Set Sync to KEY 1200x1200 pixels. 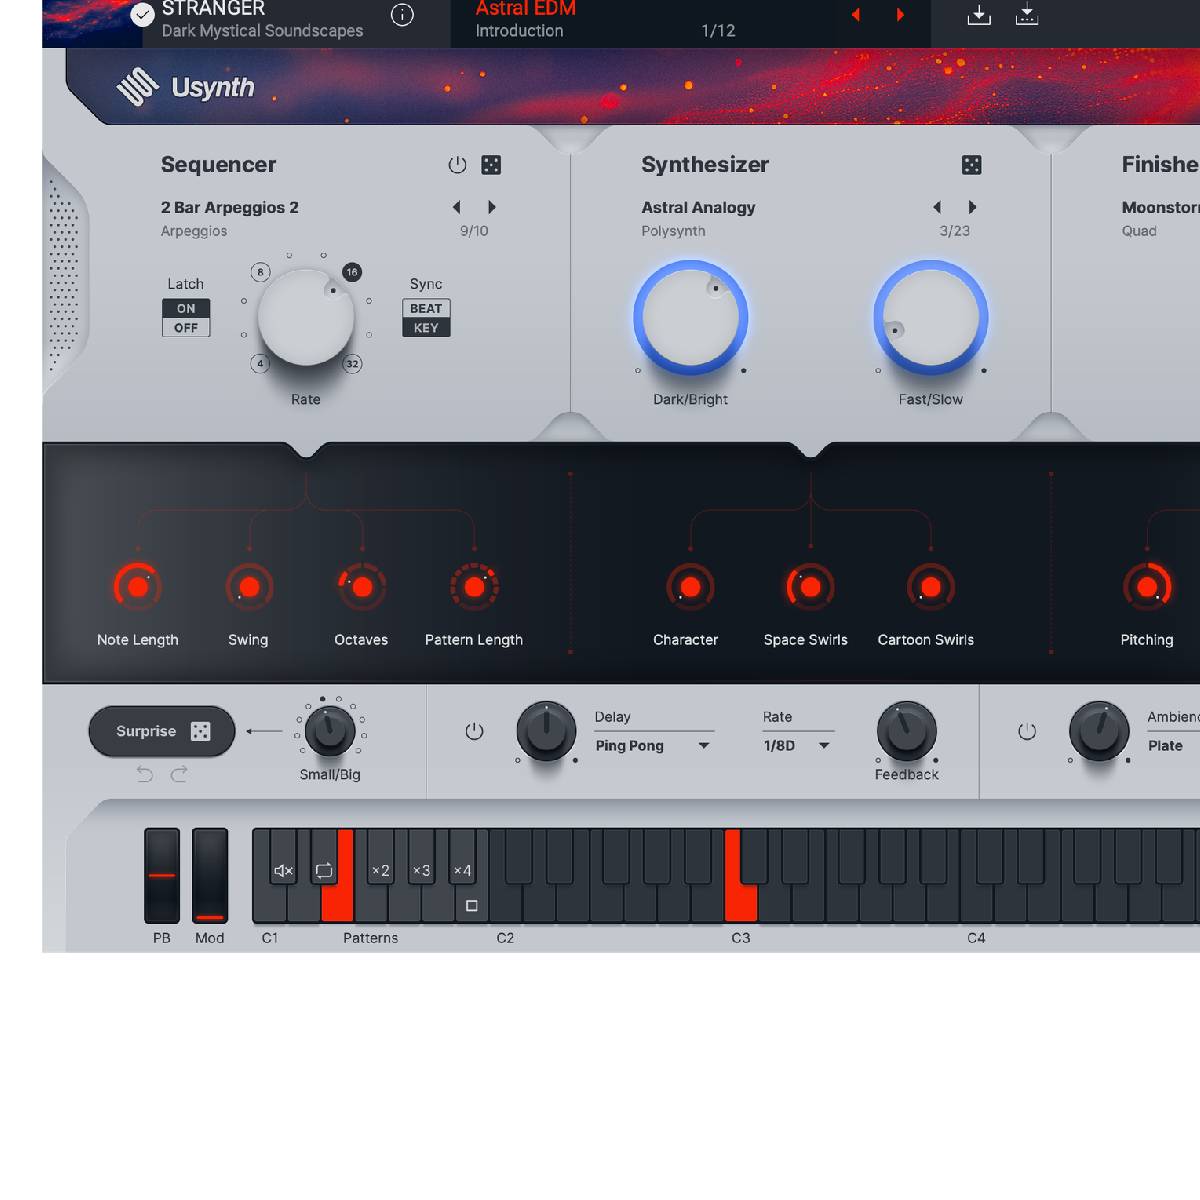point(426,327)
